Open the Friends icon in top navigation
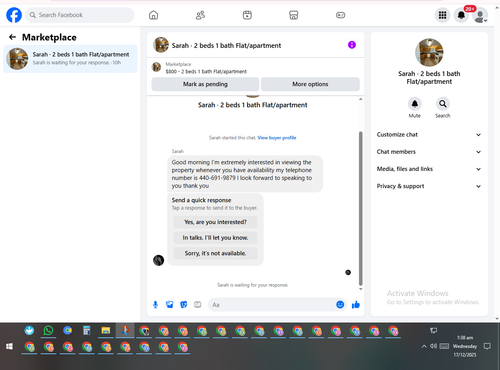Image resolution: width=500 pixels, height=370 pixels. (200, 15)
